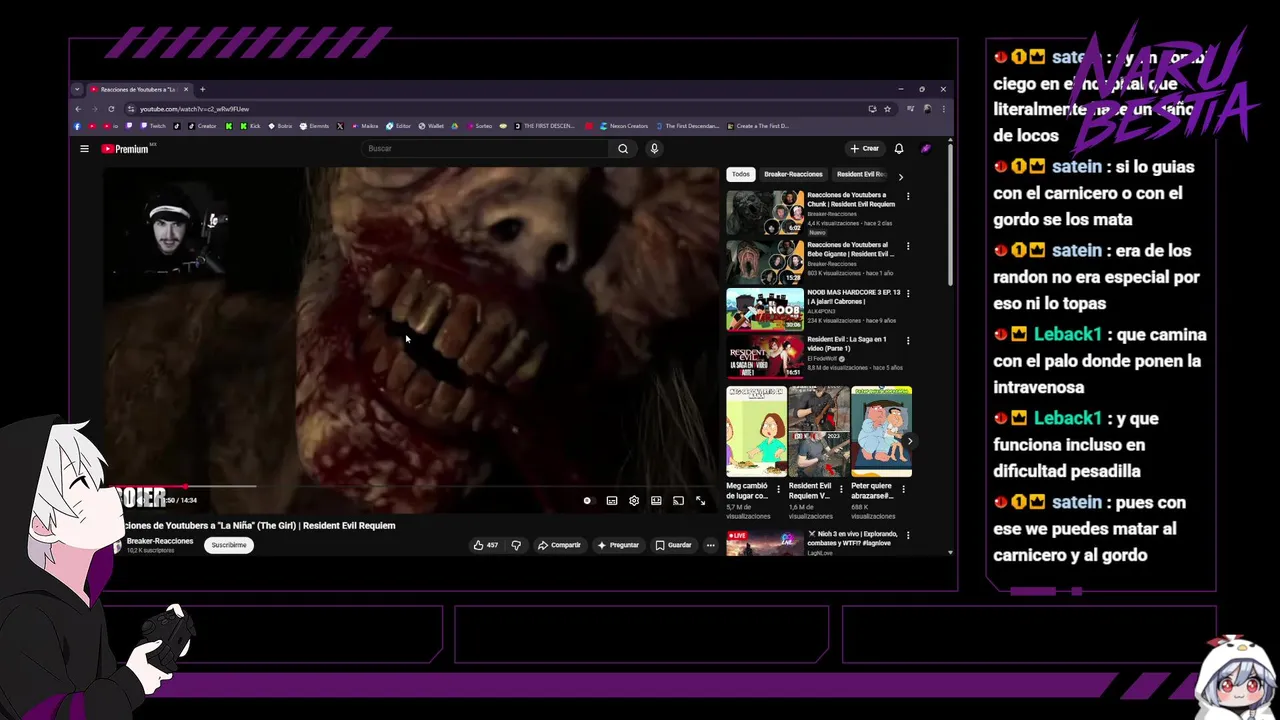Viewport: 1280px width, 720px height.
Task: Start voice search with microphone icon
Action: tap(654, 149)
